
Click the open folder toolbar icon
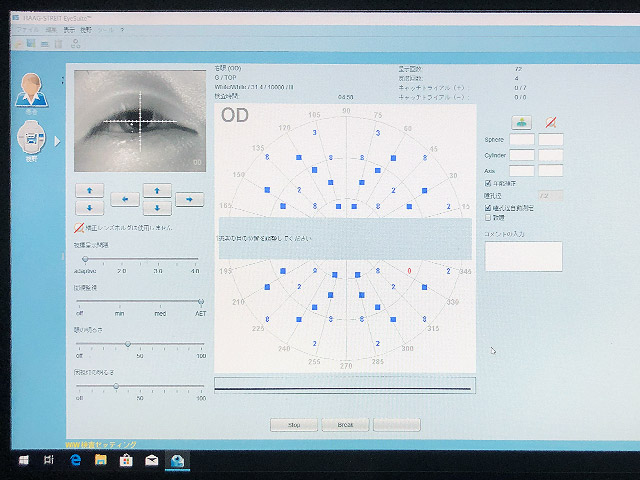click(18, 44)
